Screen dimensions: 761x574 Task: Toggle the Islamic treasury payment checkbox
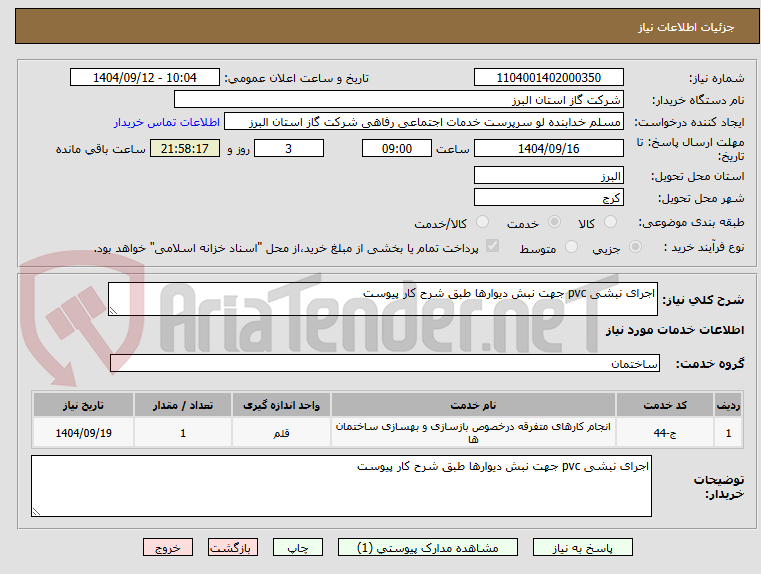(x=492, y=246)
